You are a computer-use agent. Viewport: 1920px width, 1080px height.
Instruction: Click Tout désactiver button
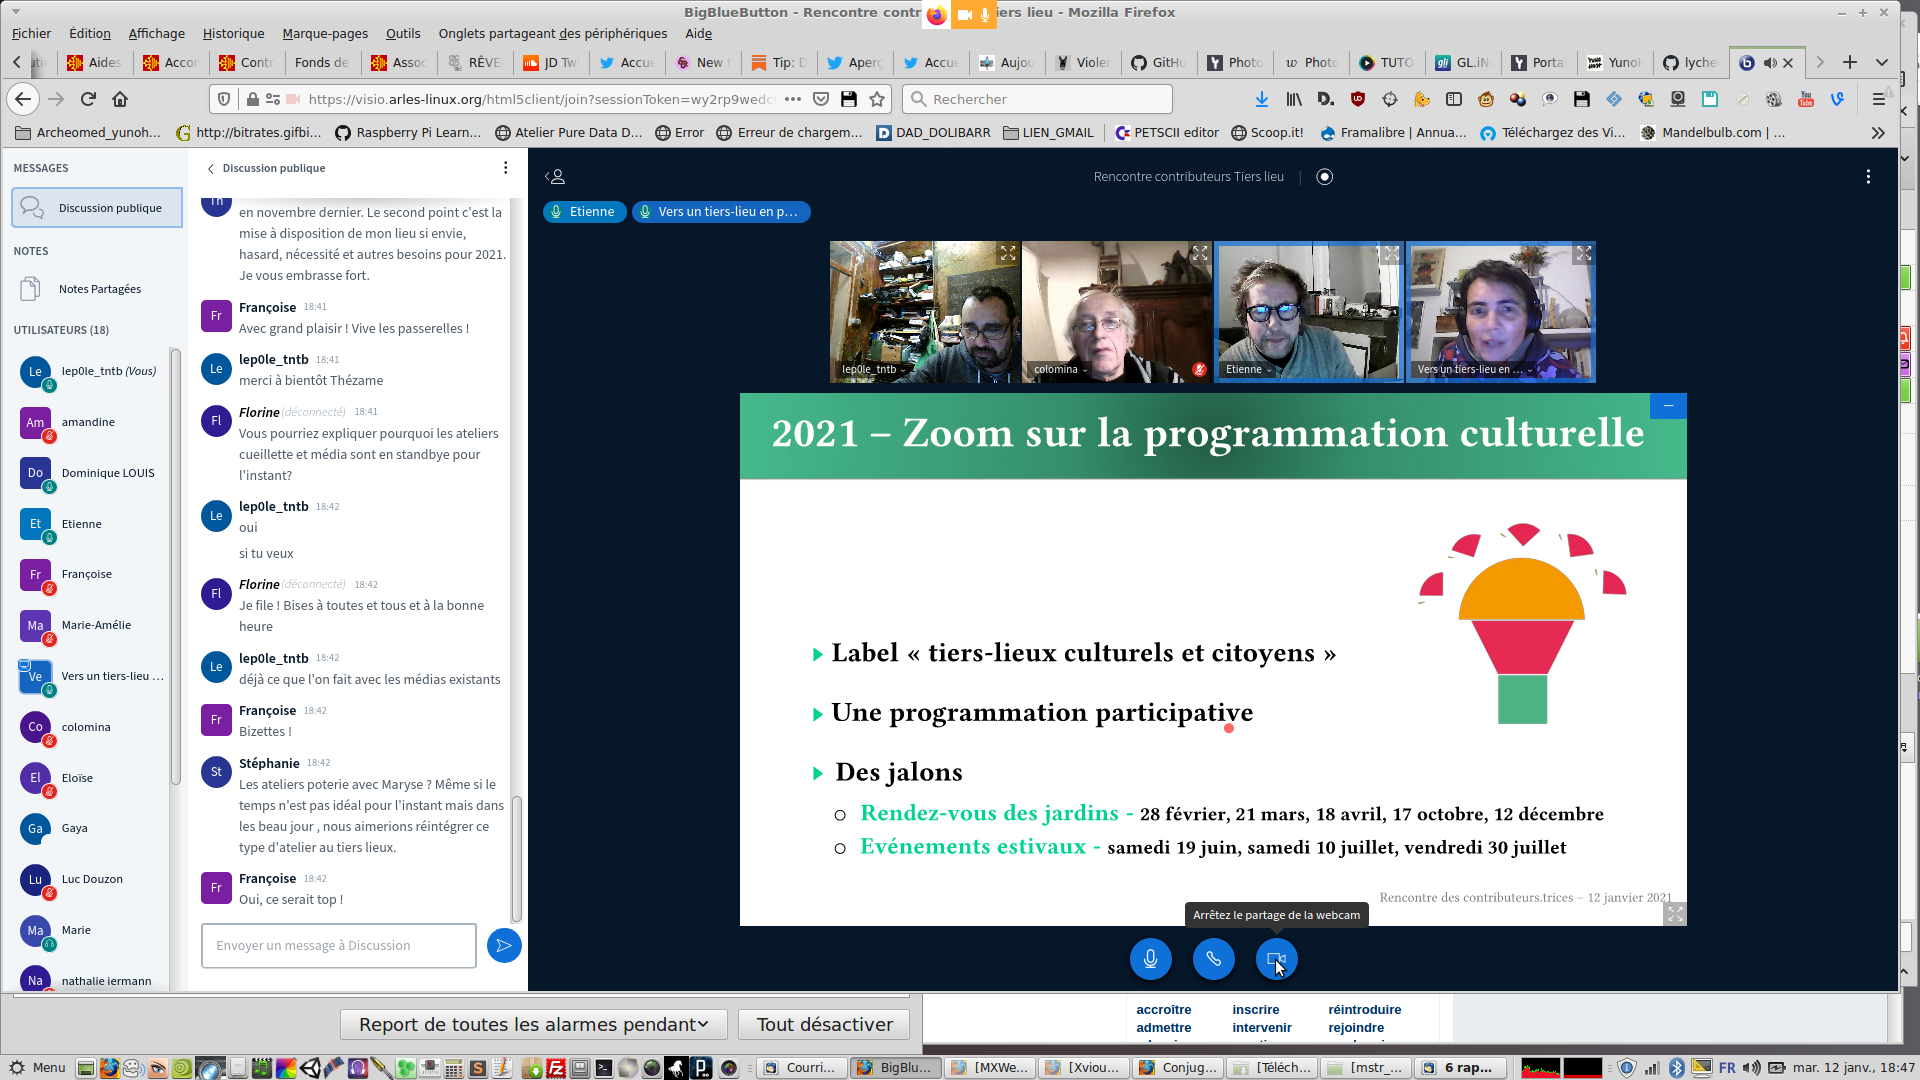coord(824,1024)
